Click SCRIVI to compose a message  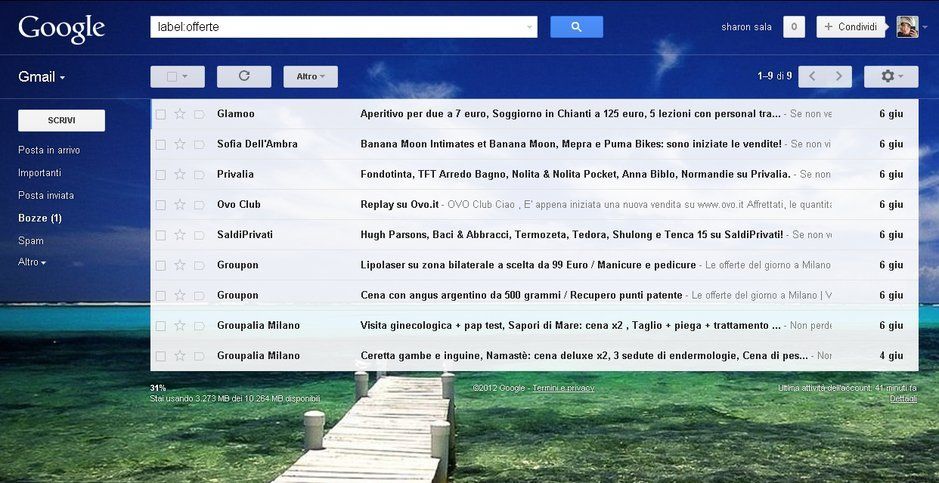coord(62,120)
